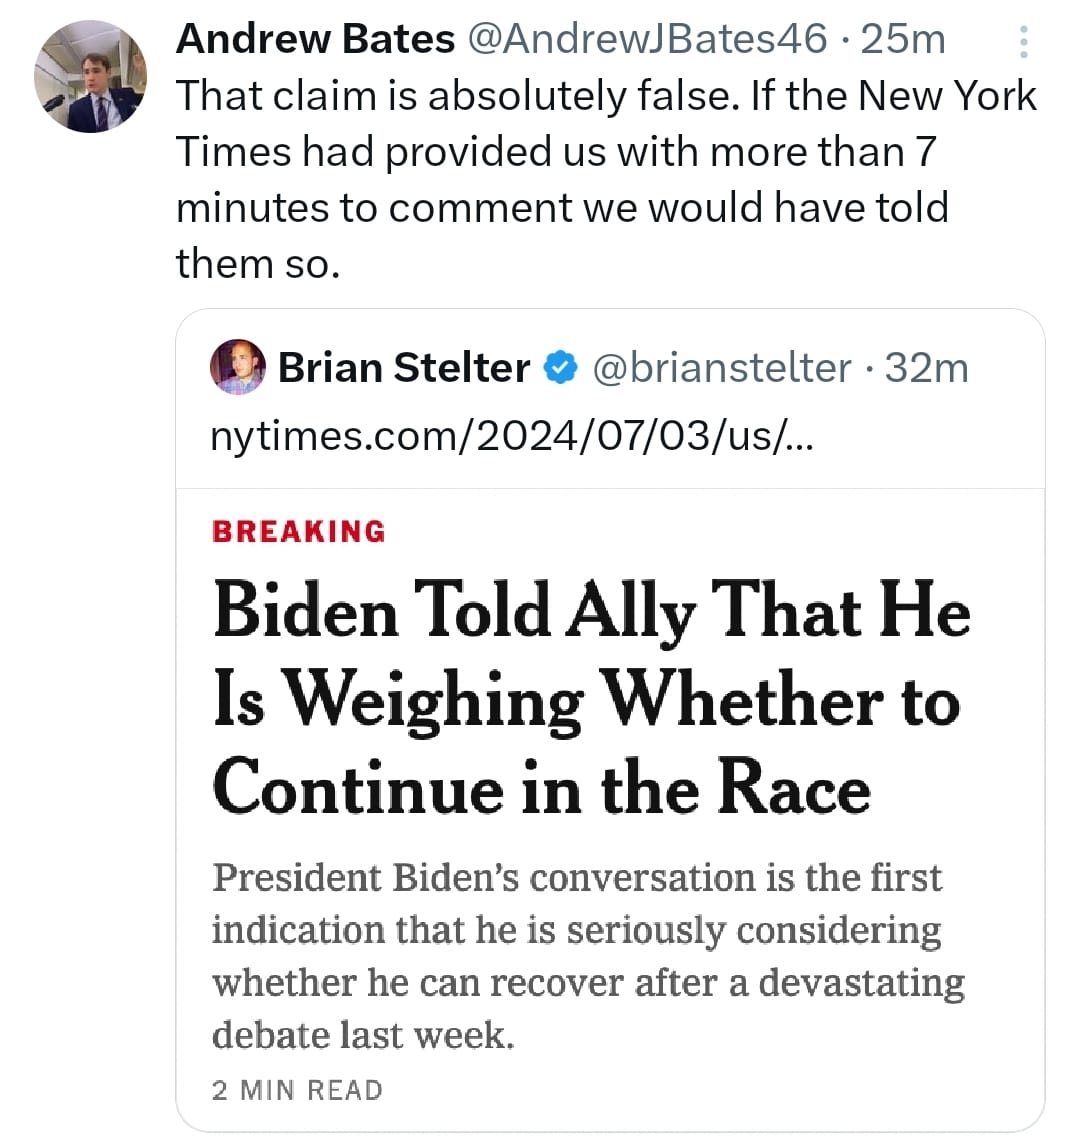Click the Brian Stelter display name
This screenshot has width=1080, height=1138.
click(x=404, y=367)
